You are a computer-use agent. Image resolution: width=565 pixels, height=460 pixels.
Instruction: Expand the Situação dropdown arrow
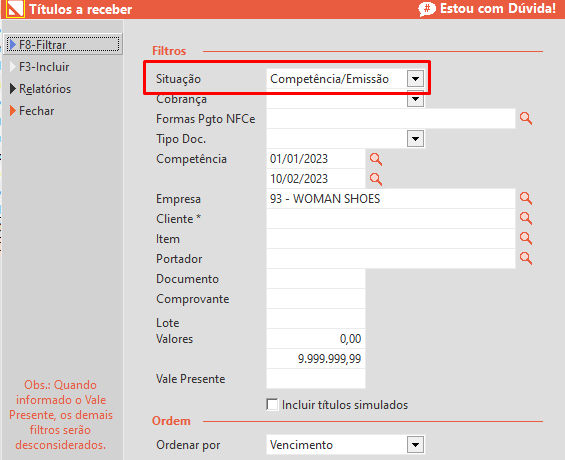[x=415, y=79]
